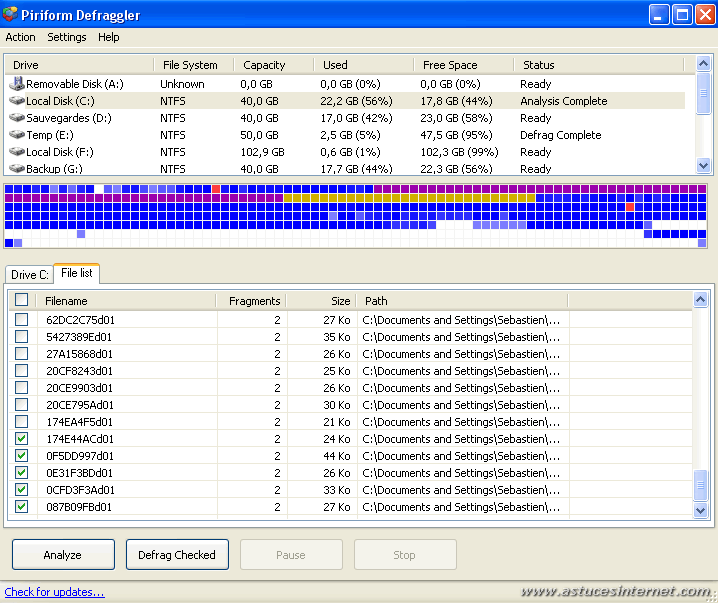Image resolution: width=718 pixels, height=603 pixels.
Task: Sort file list by Path column header
Action: point(462,301)
